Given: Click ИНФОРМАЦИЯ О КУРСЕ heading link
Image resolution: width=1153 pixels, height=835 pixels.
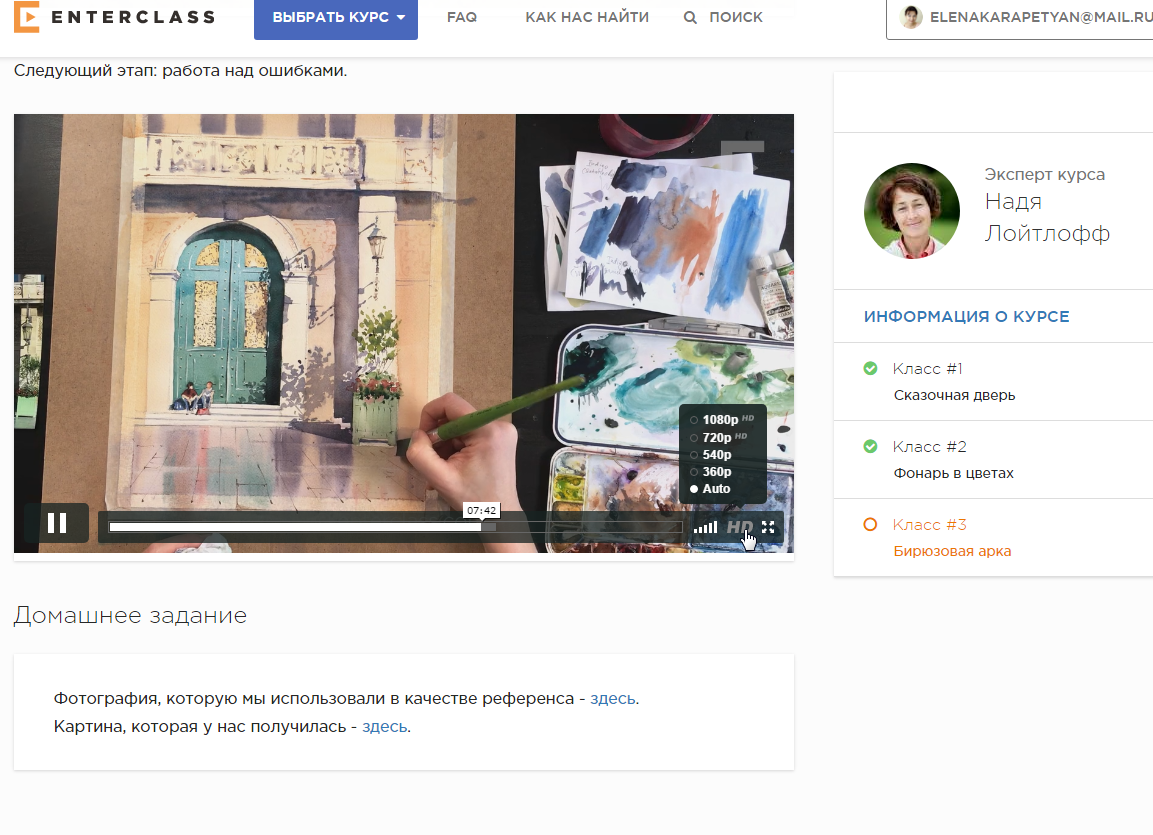Looking at the screenshot, I should (966, 317).
